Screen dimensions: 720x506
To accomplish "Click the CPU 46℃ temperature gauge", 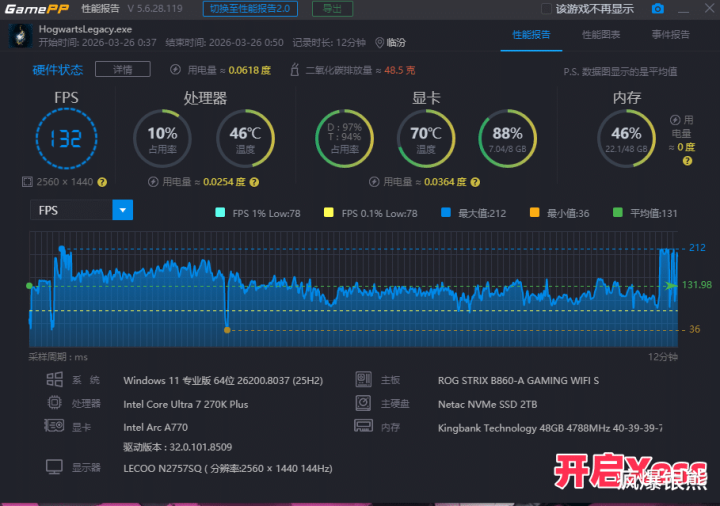I will pyautogui.click(x=245, y=138).
